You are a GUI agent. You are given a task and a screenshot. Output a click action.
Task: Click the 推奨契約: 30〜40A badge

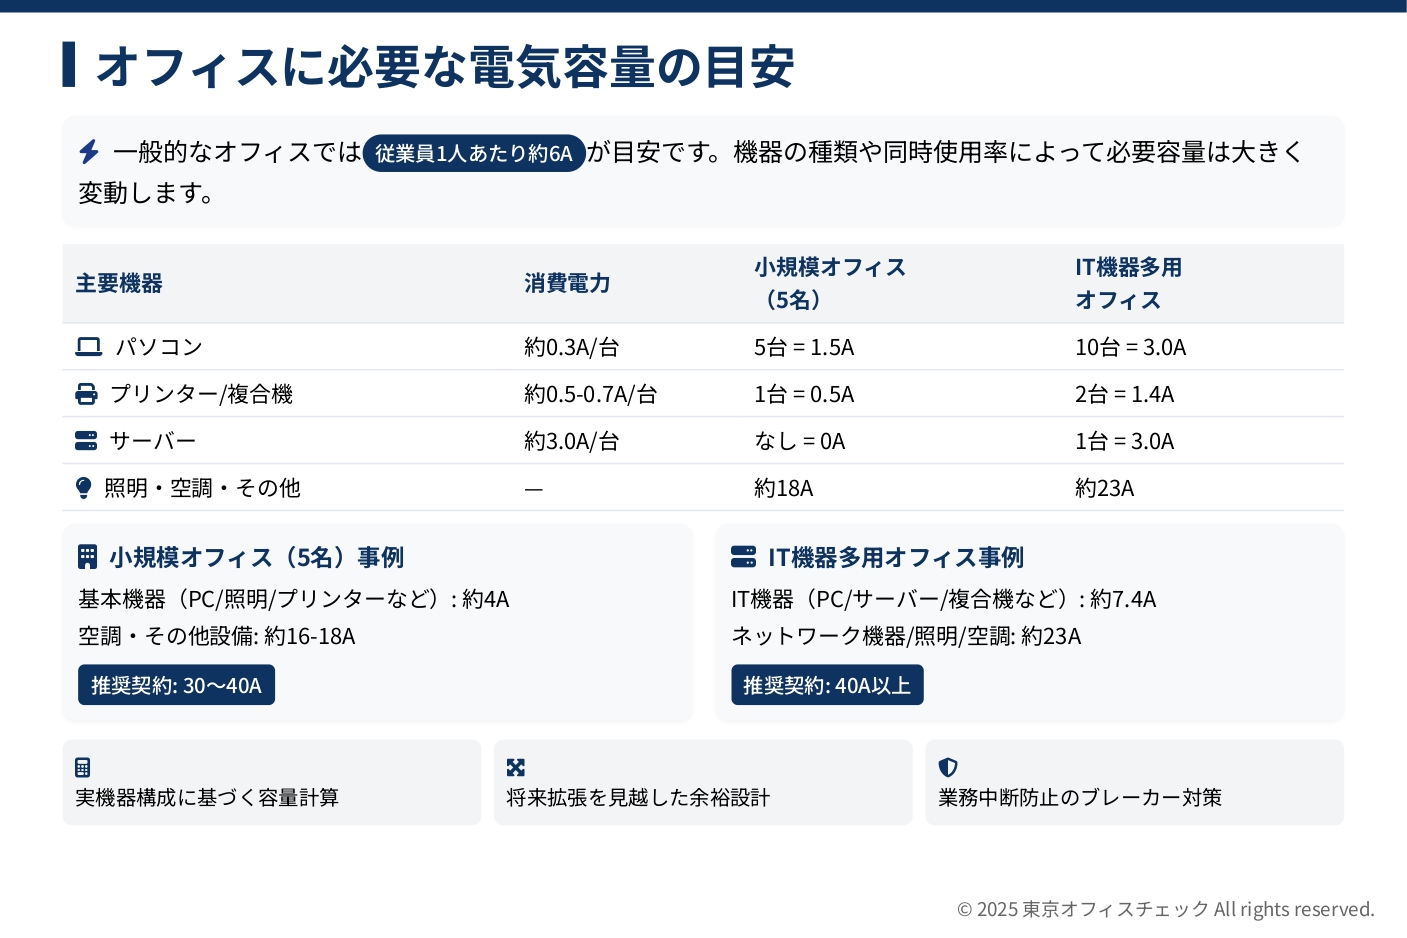click(x=176, y=685)
